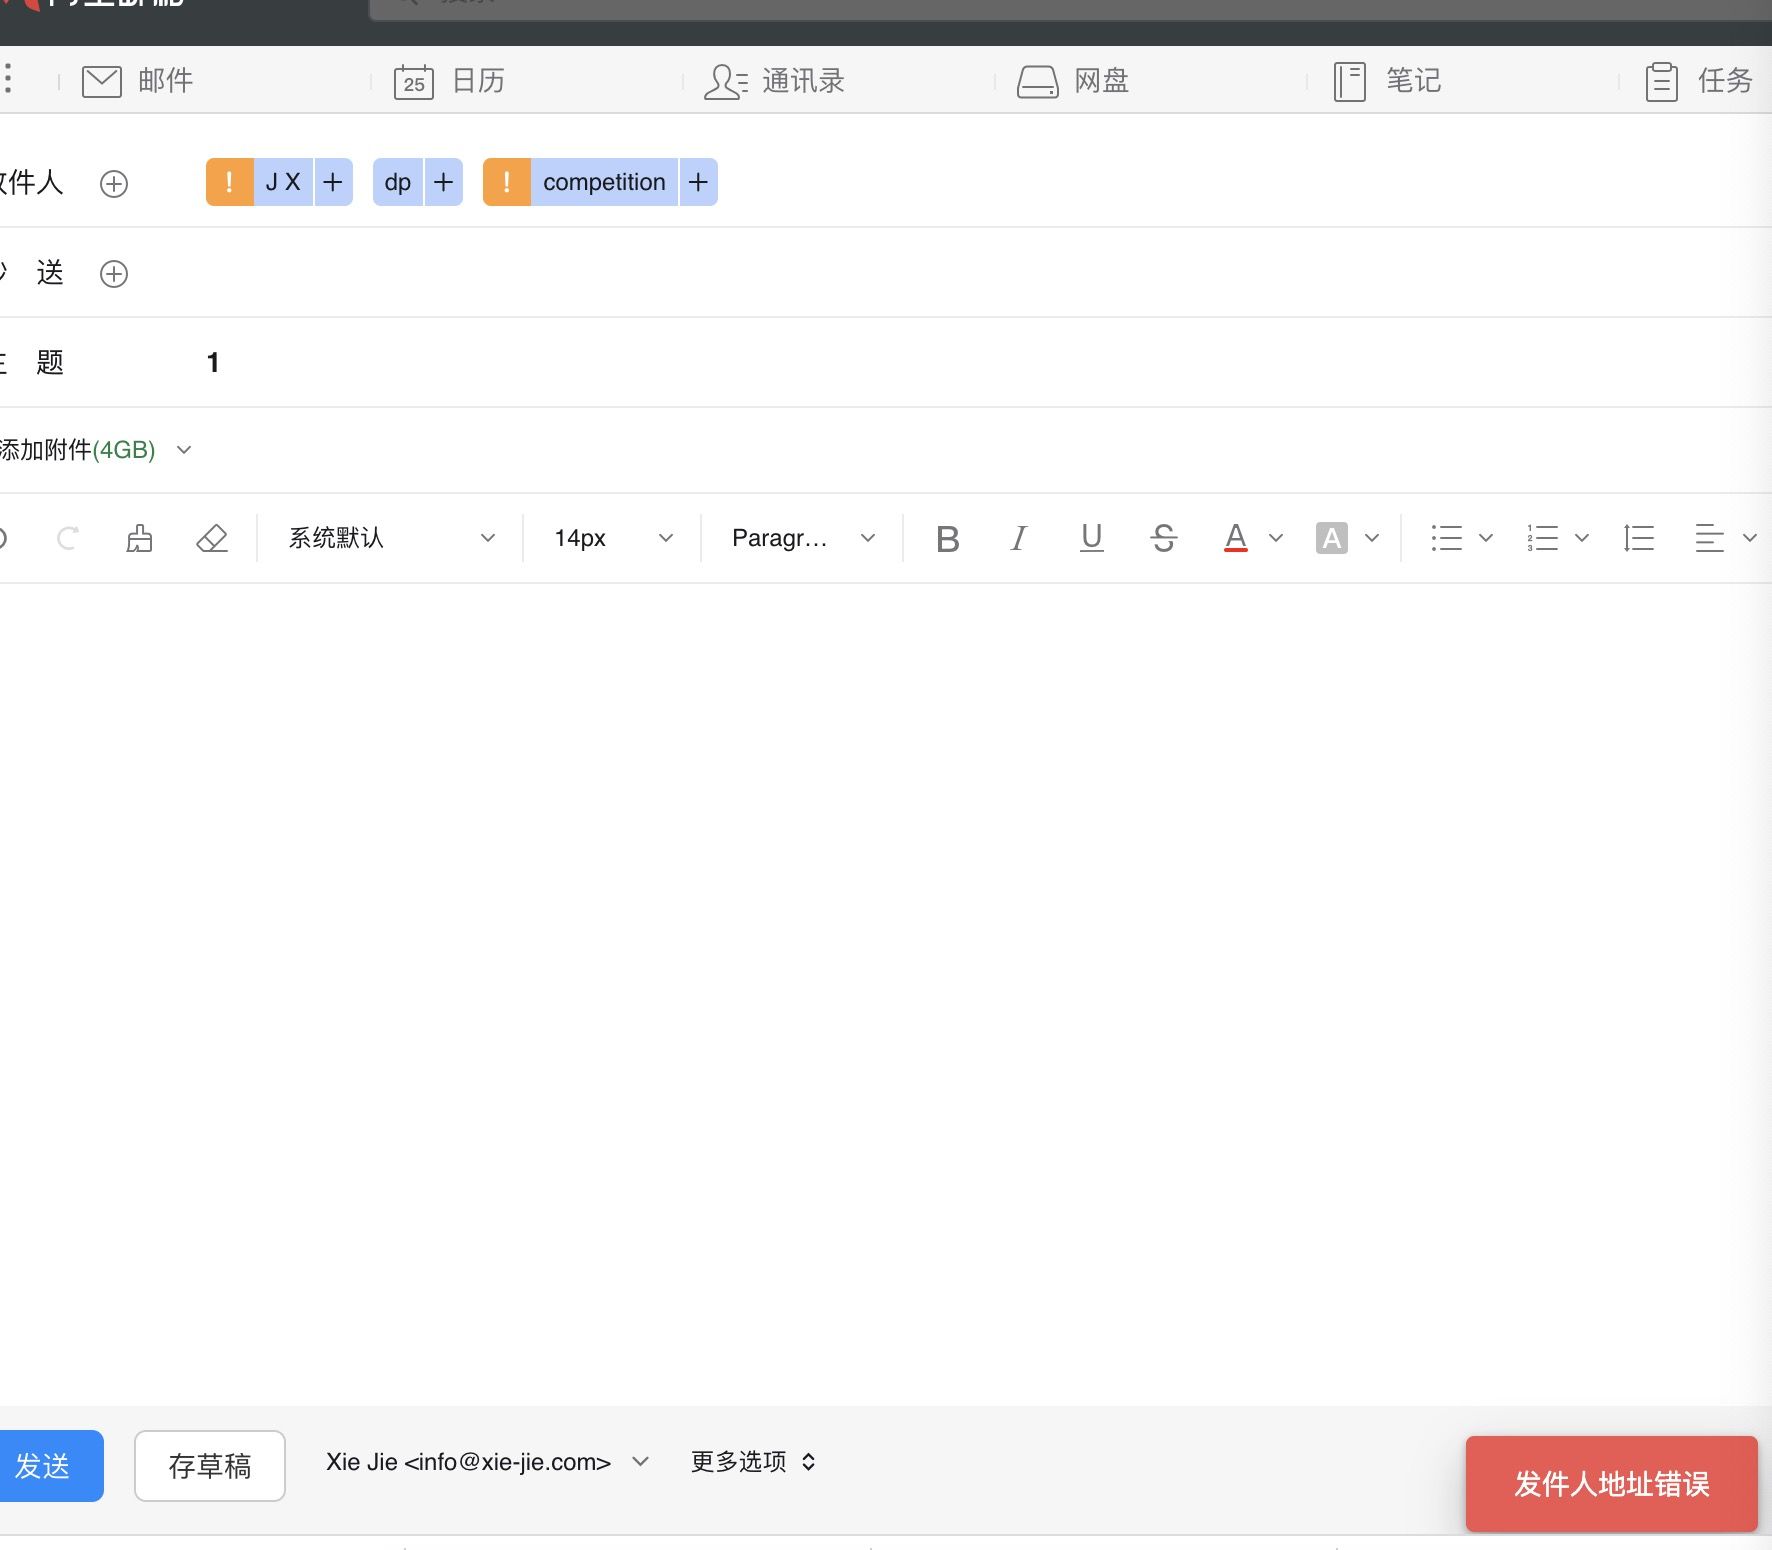Open bulleted list style arrow
This screenshot has height=1550, width=1772.
(x=1486, y=538)
